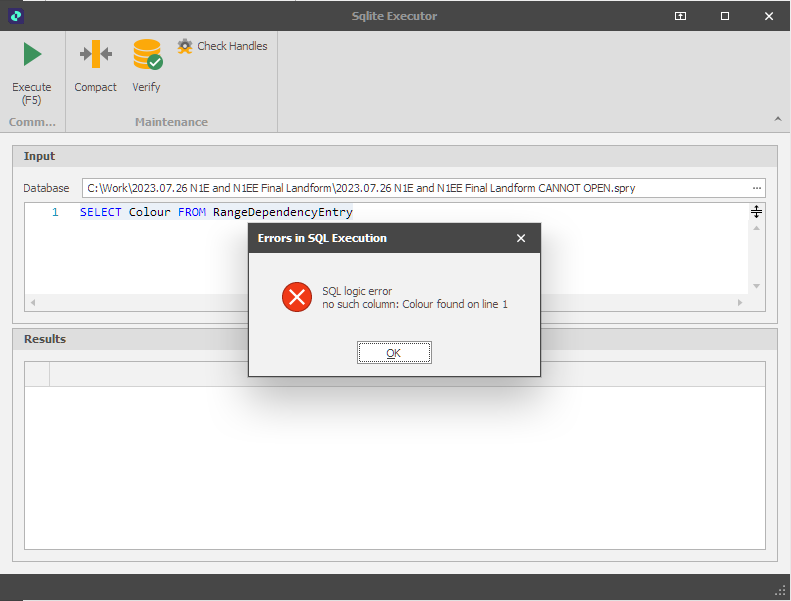Click the ribbon display options icon
791x601 pixels.
click(x=680, y=16)
